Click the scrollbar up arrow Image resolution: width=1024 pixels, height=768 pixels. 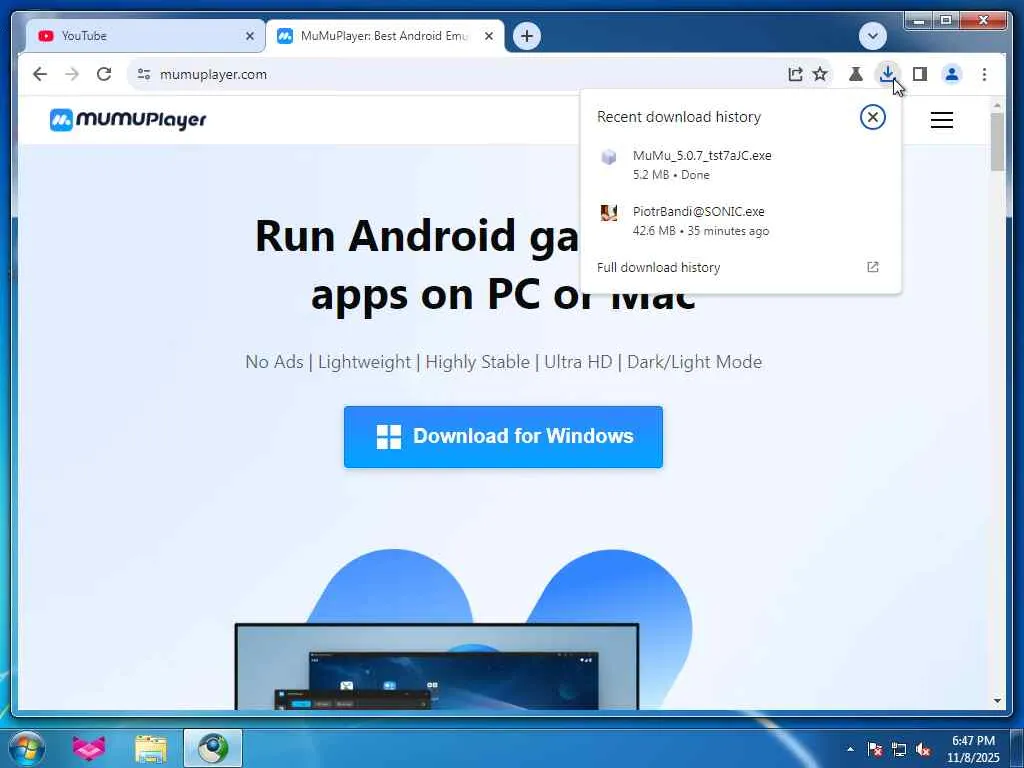pos(997,104)
